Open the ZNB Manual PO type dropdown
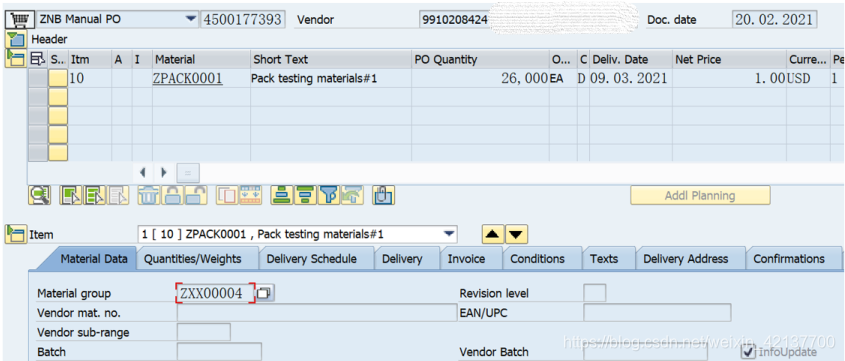845x361 pixels. (191, 19)
